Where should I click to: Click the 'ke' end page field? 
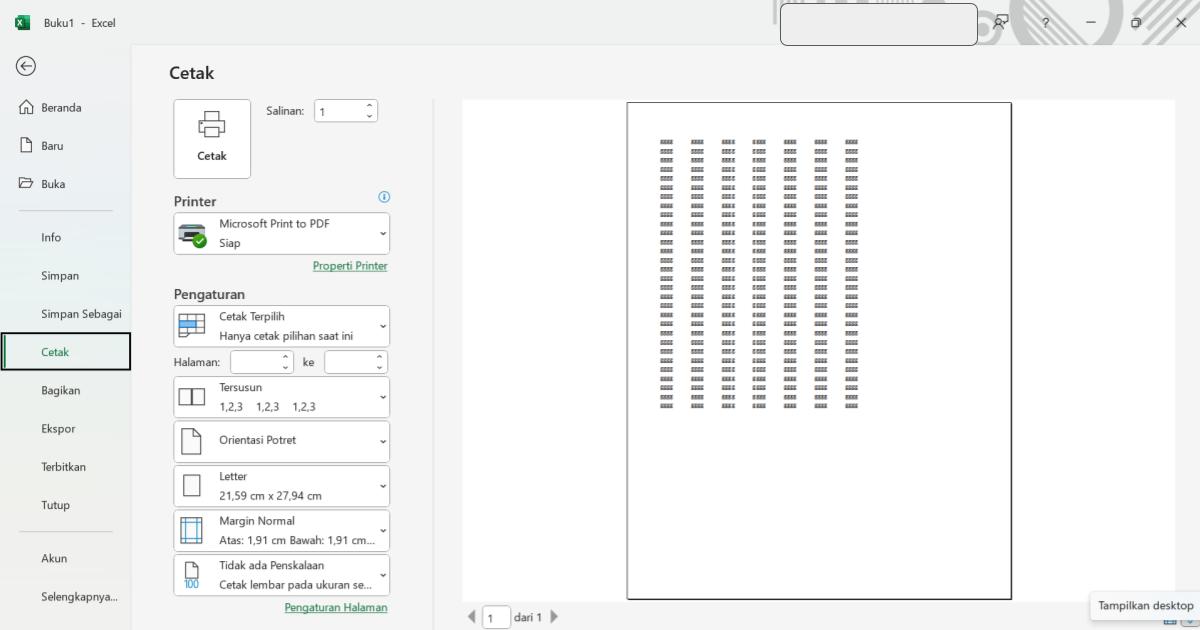(348, 362)
